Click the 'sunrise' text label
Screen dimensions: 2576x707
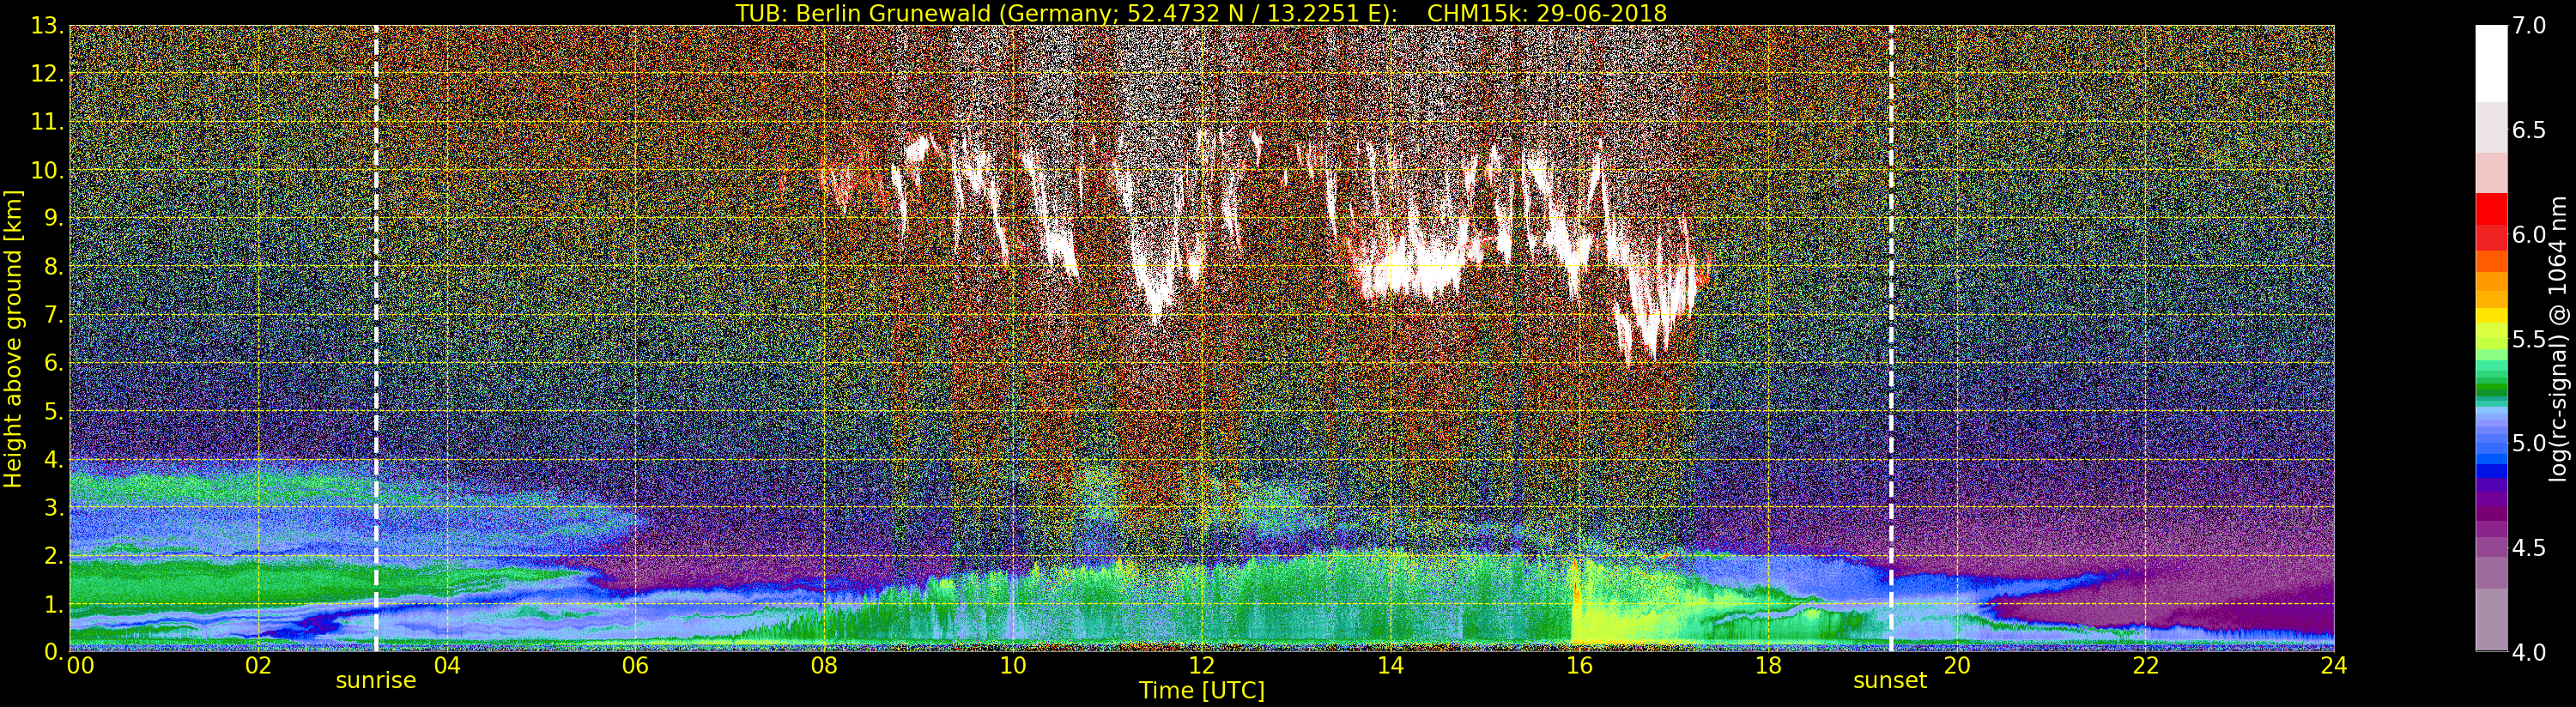point(375,681)
